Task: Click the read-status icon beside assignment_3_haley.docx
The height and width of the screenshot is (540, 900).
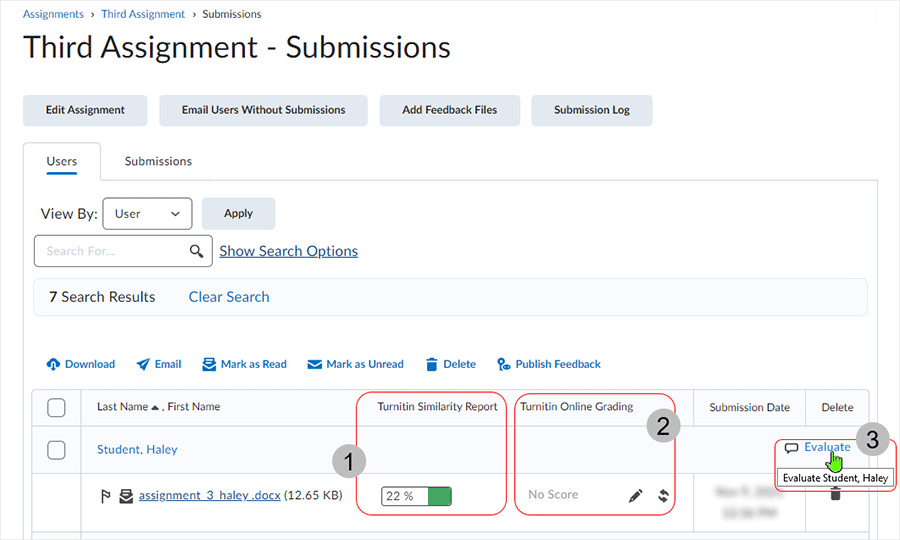Action: [x=126, y=496]
